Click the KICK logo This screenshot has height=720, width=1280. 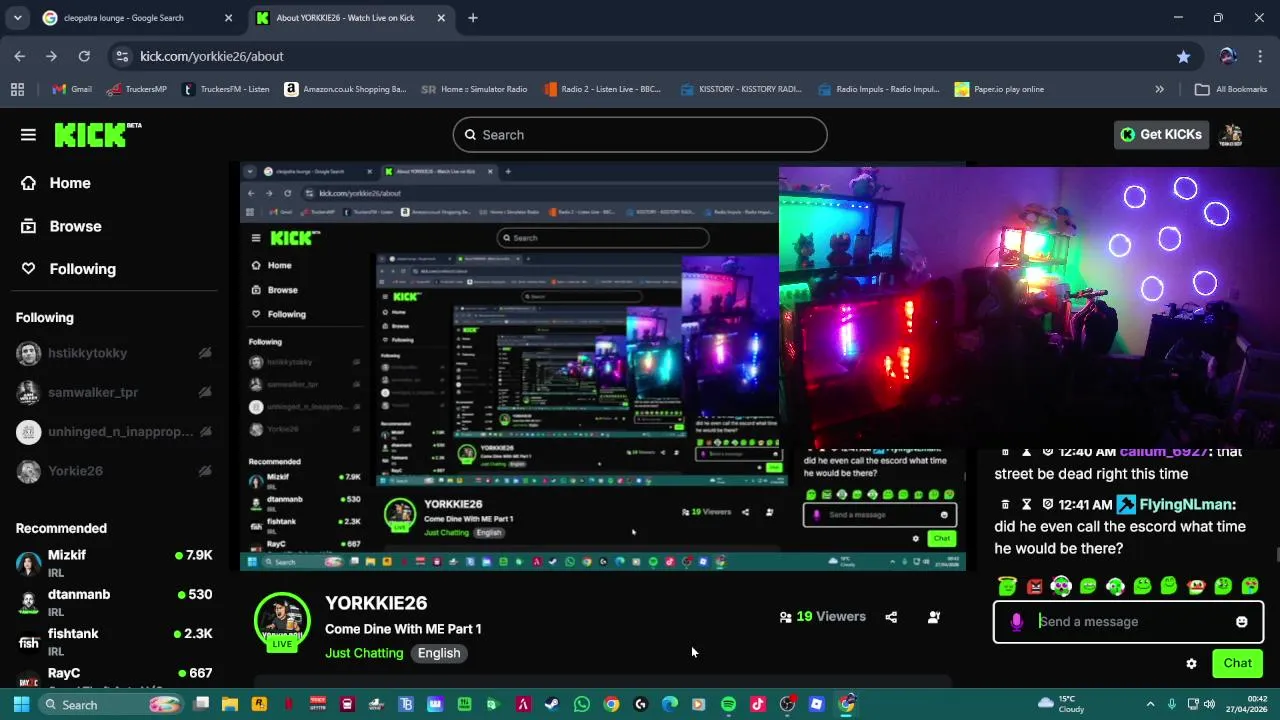coord(97,135)
